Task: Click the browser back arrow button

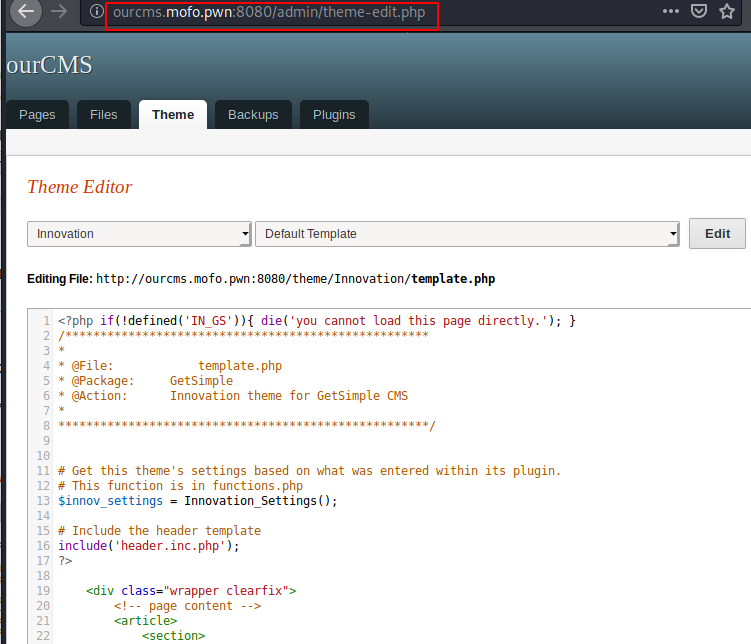Action: [26, 11]
